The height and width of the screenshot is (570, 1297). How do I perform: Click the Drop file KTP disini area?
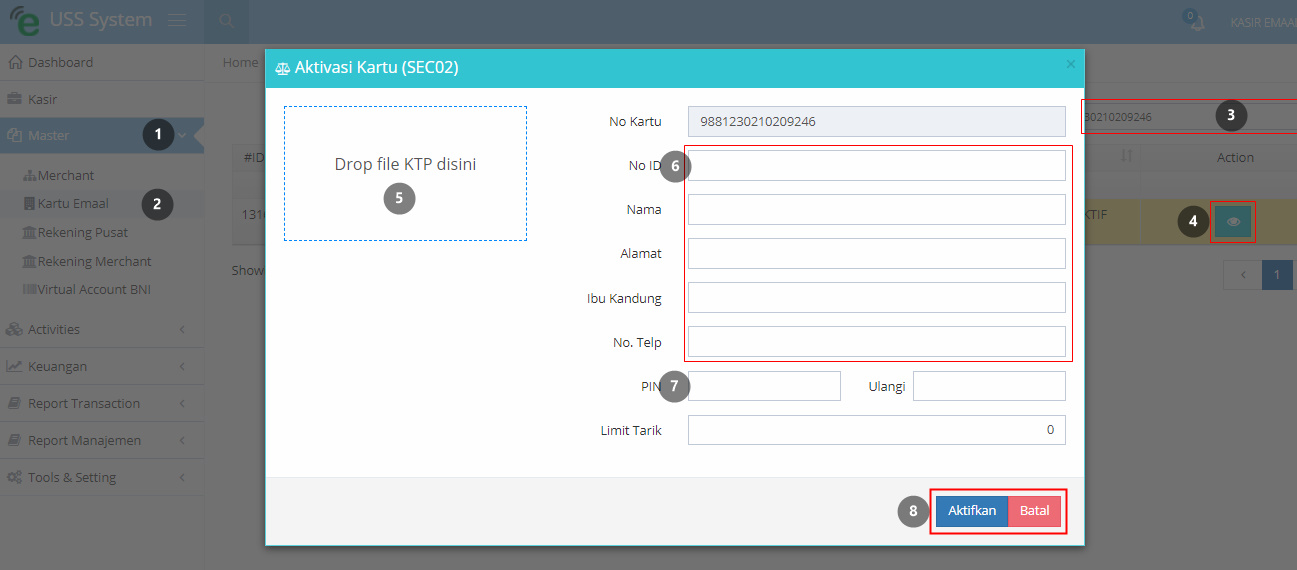pos(405,174)
